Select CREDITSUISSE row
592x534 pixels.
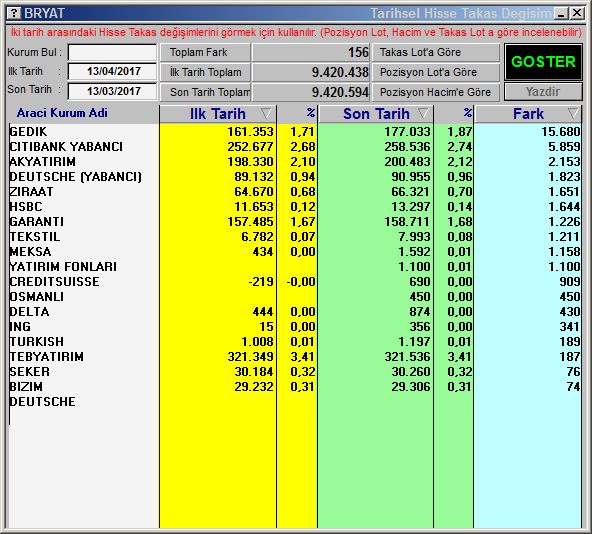tap(55, 282)
